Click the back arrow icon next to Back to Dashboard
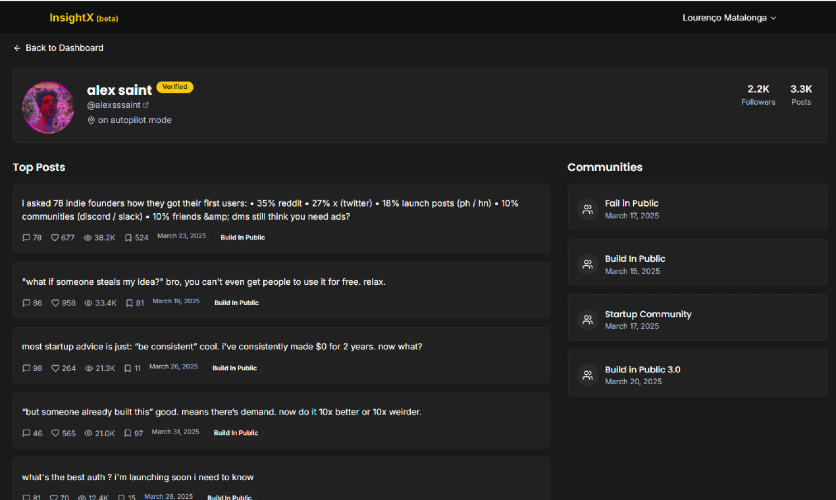836x500 pixels. pyautogui.click(x=17, y=48)
